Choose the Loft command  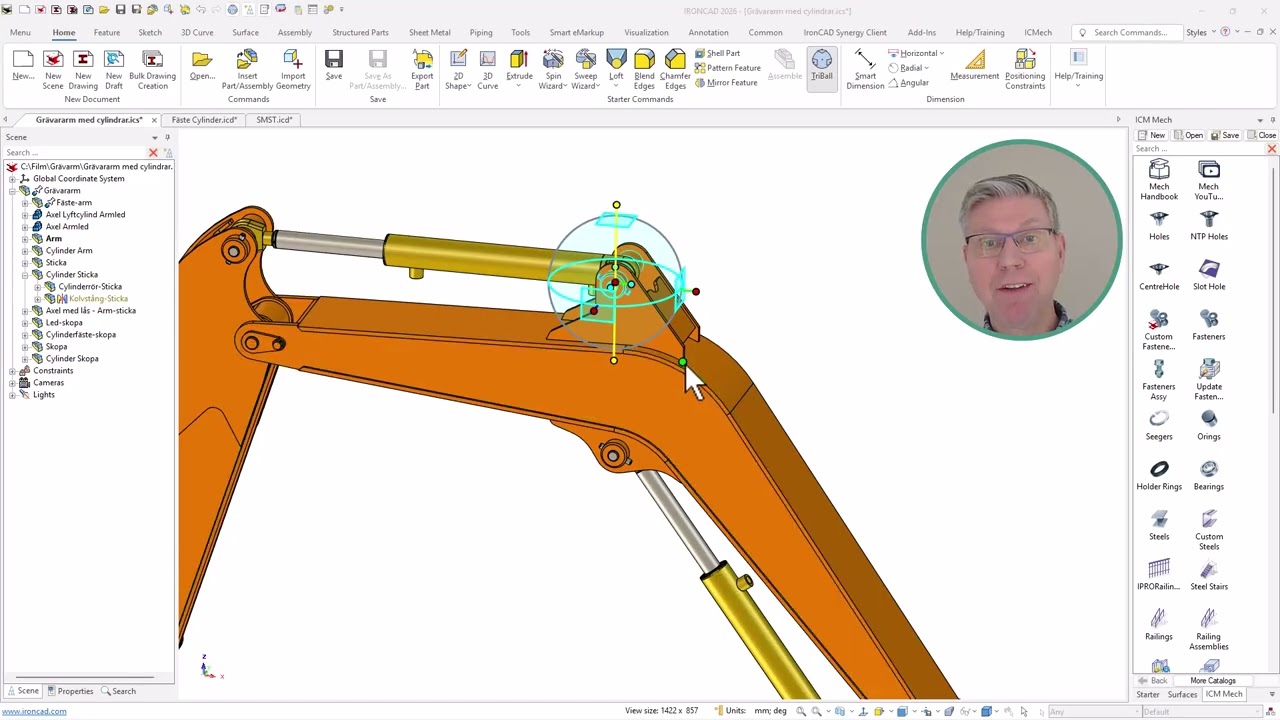(616, 66)
